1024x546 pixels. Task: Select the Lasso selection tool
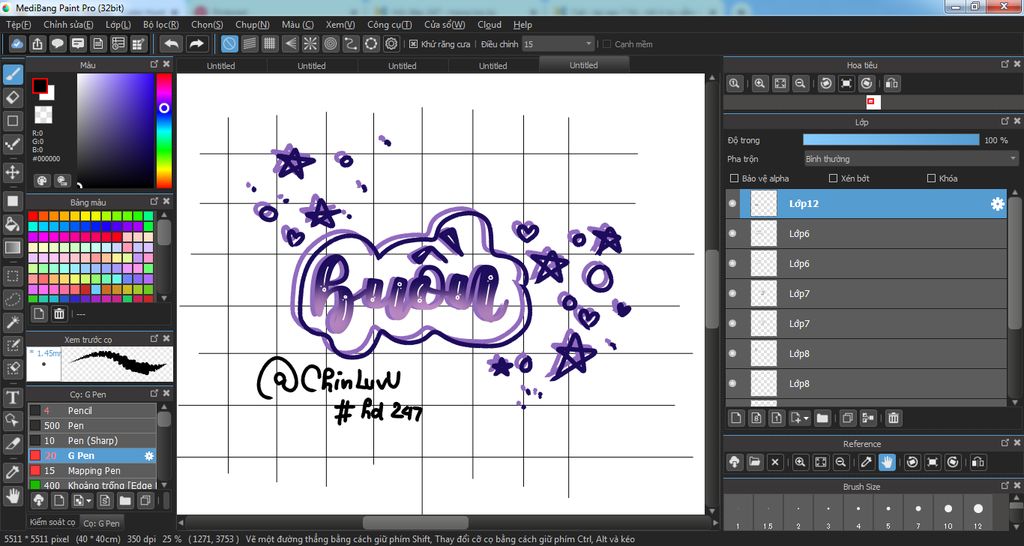12,299
